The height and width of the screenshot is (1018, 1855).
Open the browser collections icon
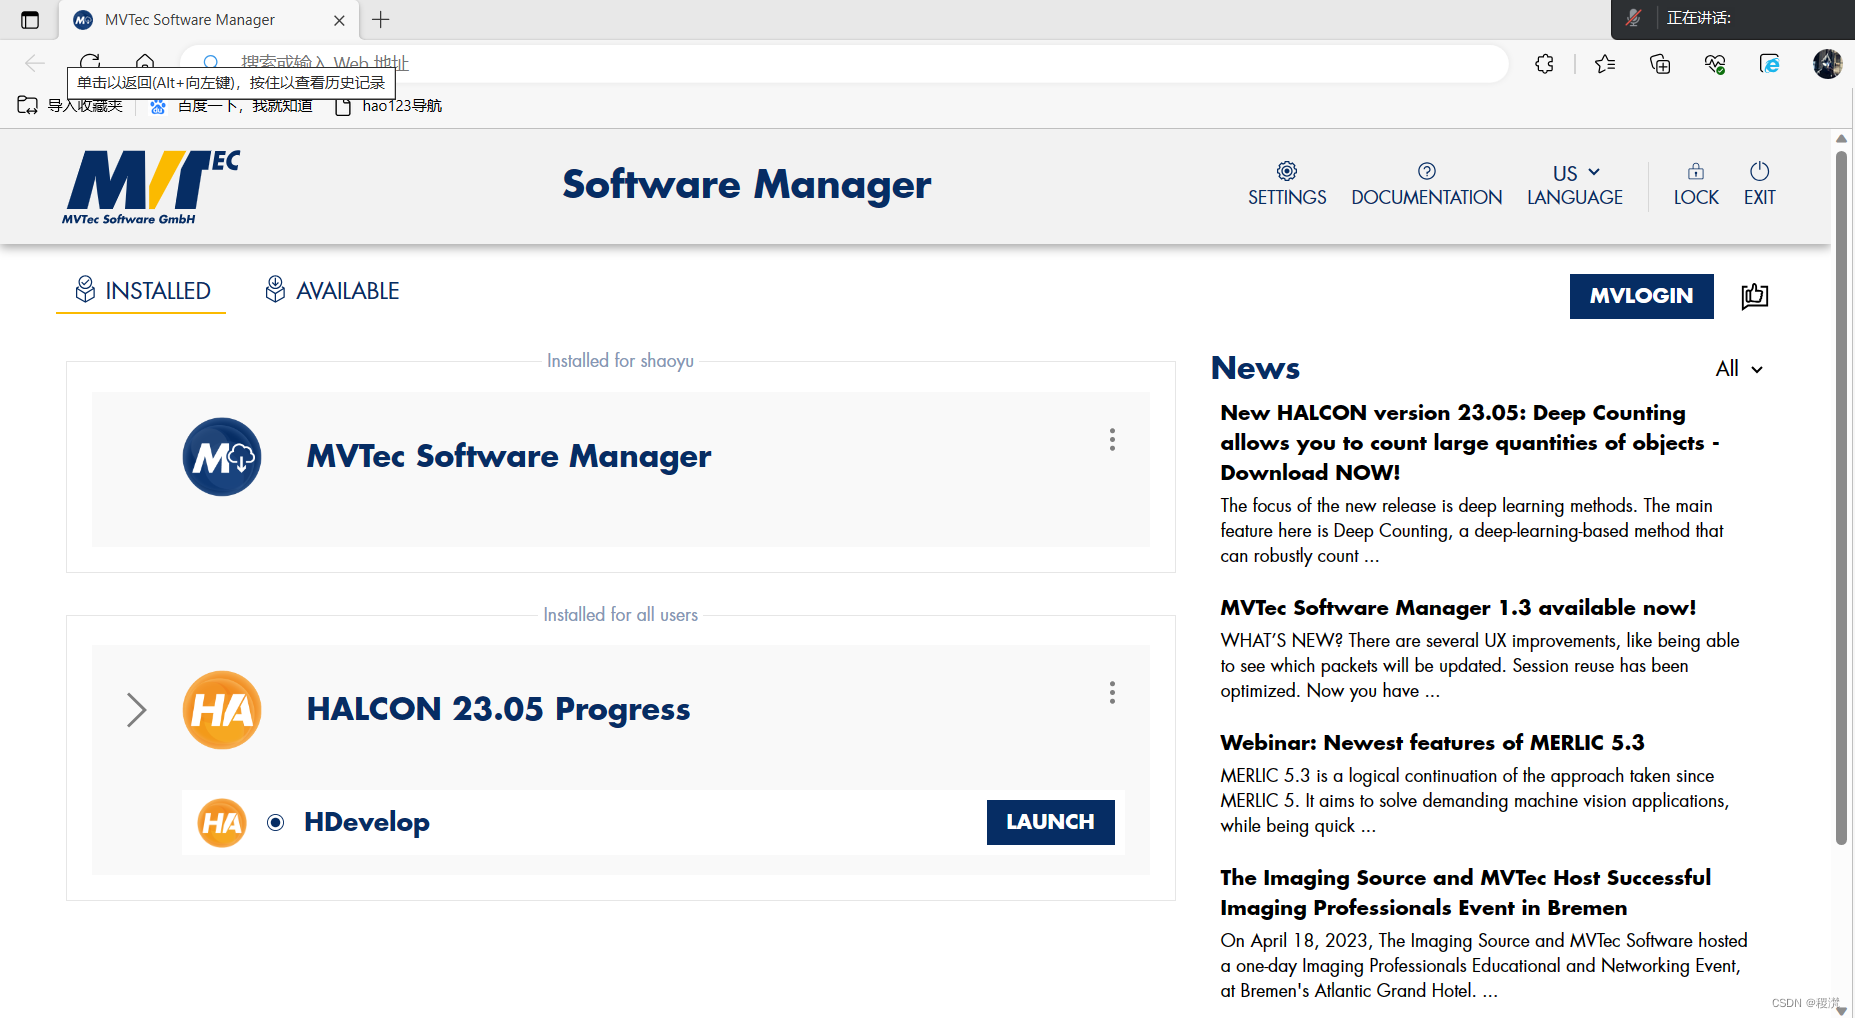(x=1660, y=64)
